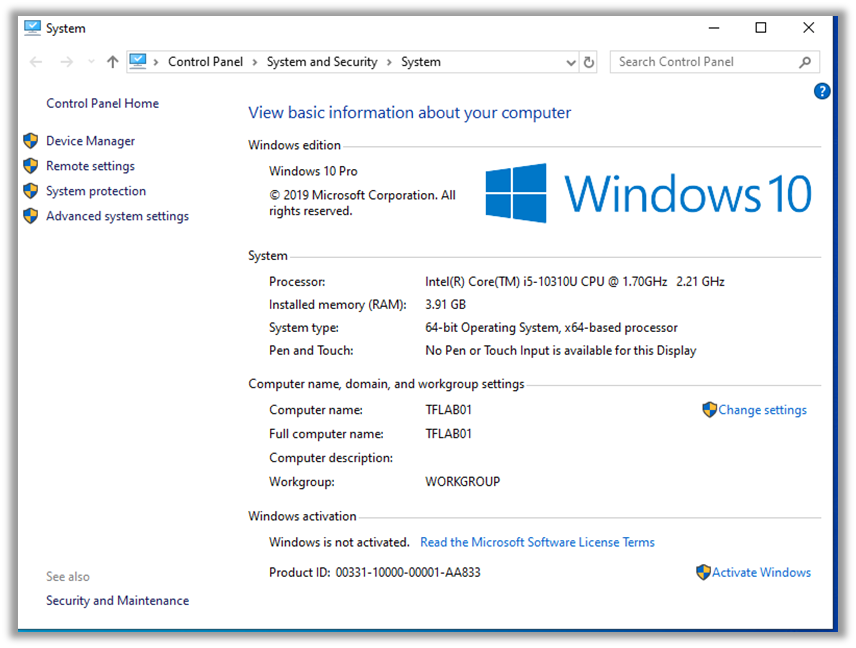Expand chevron before Control Panel breadcrumb

point(156,62)
